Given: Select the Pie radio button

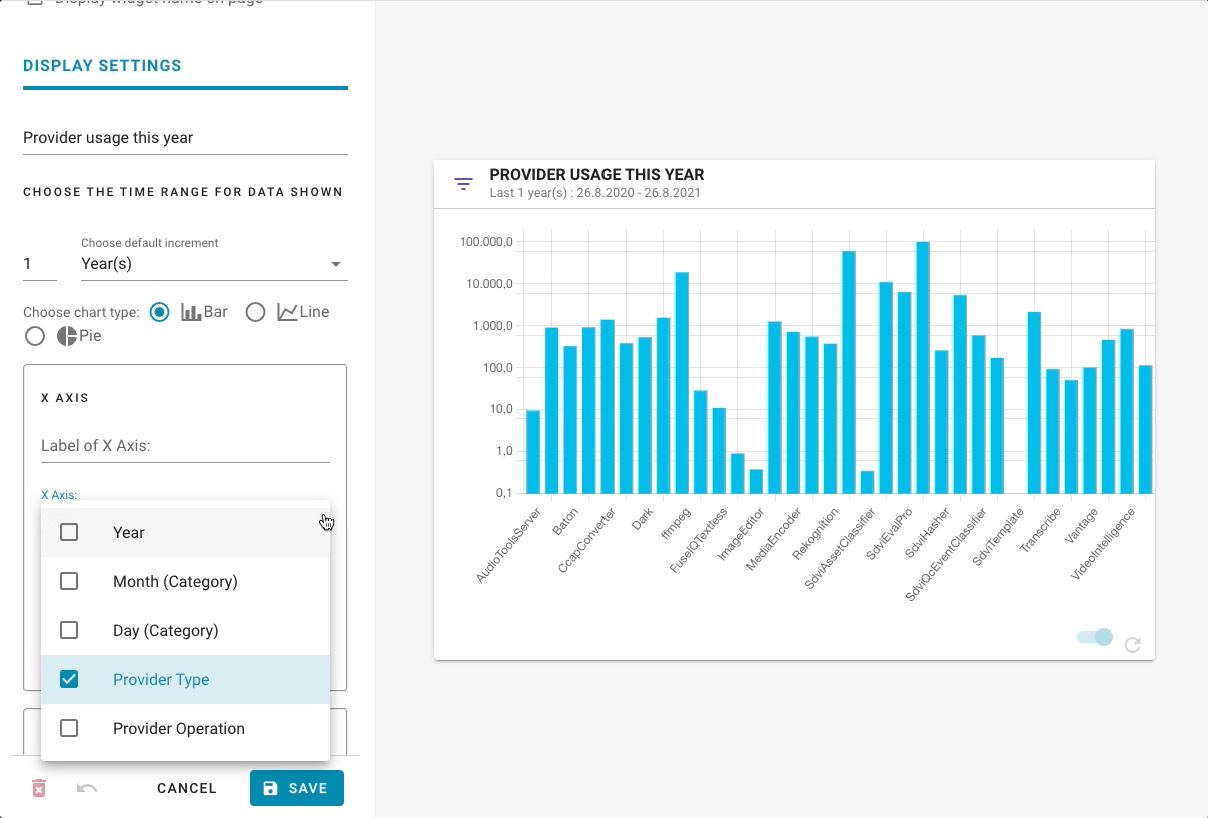Looking at the screenshot, I should point(35,336).
